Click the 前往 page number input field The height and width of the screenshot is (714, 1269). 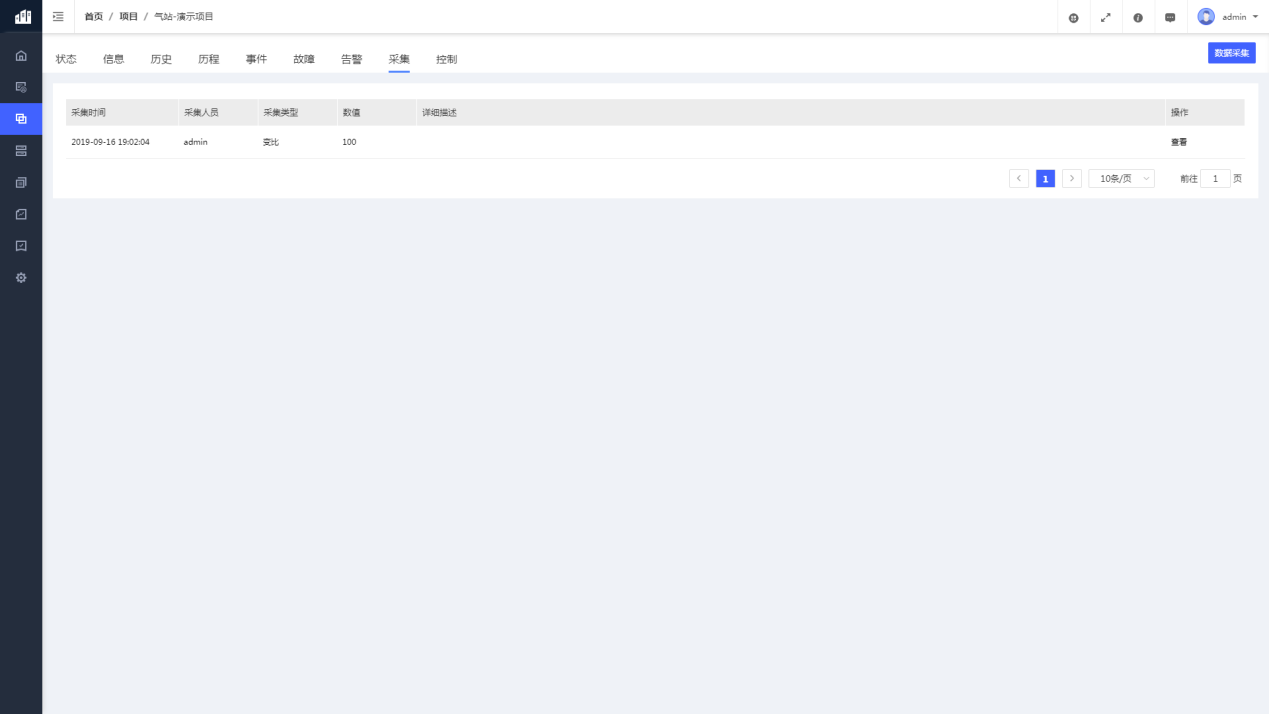pyautogui.click(x=1215, y=179)
